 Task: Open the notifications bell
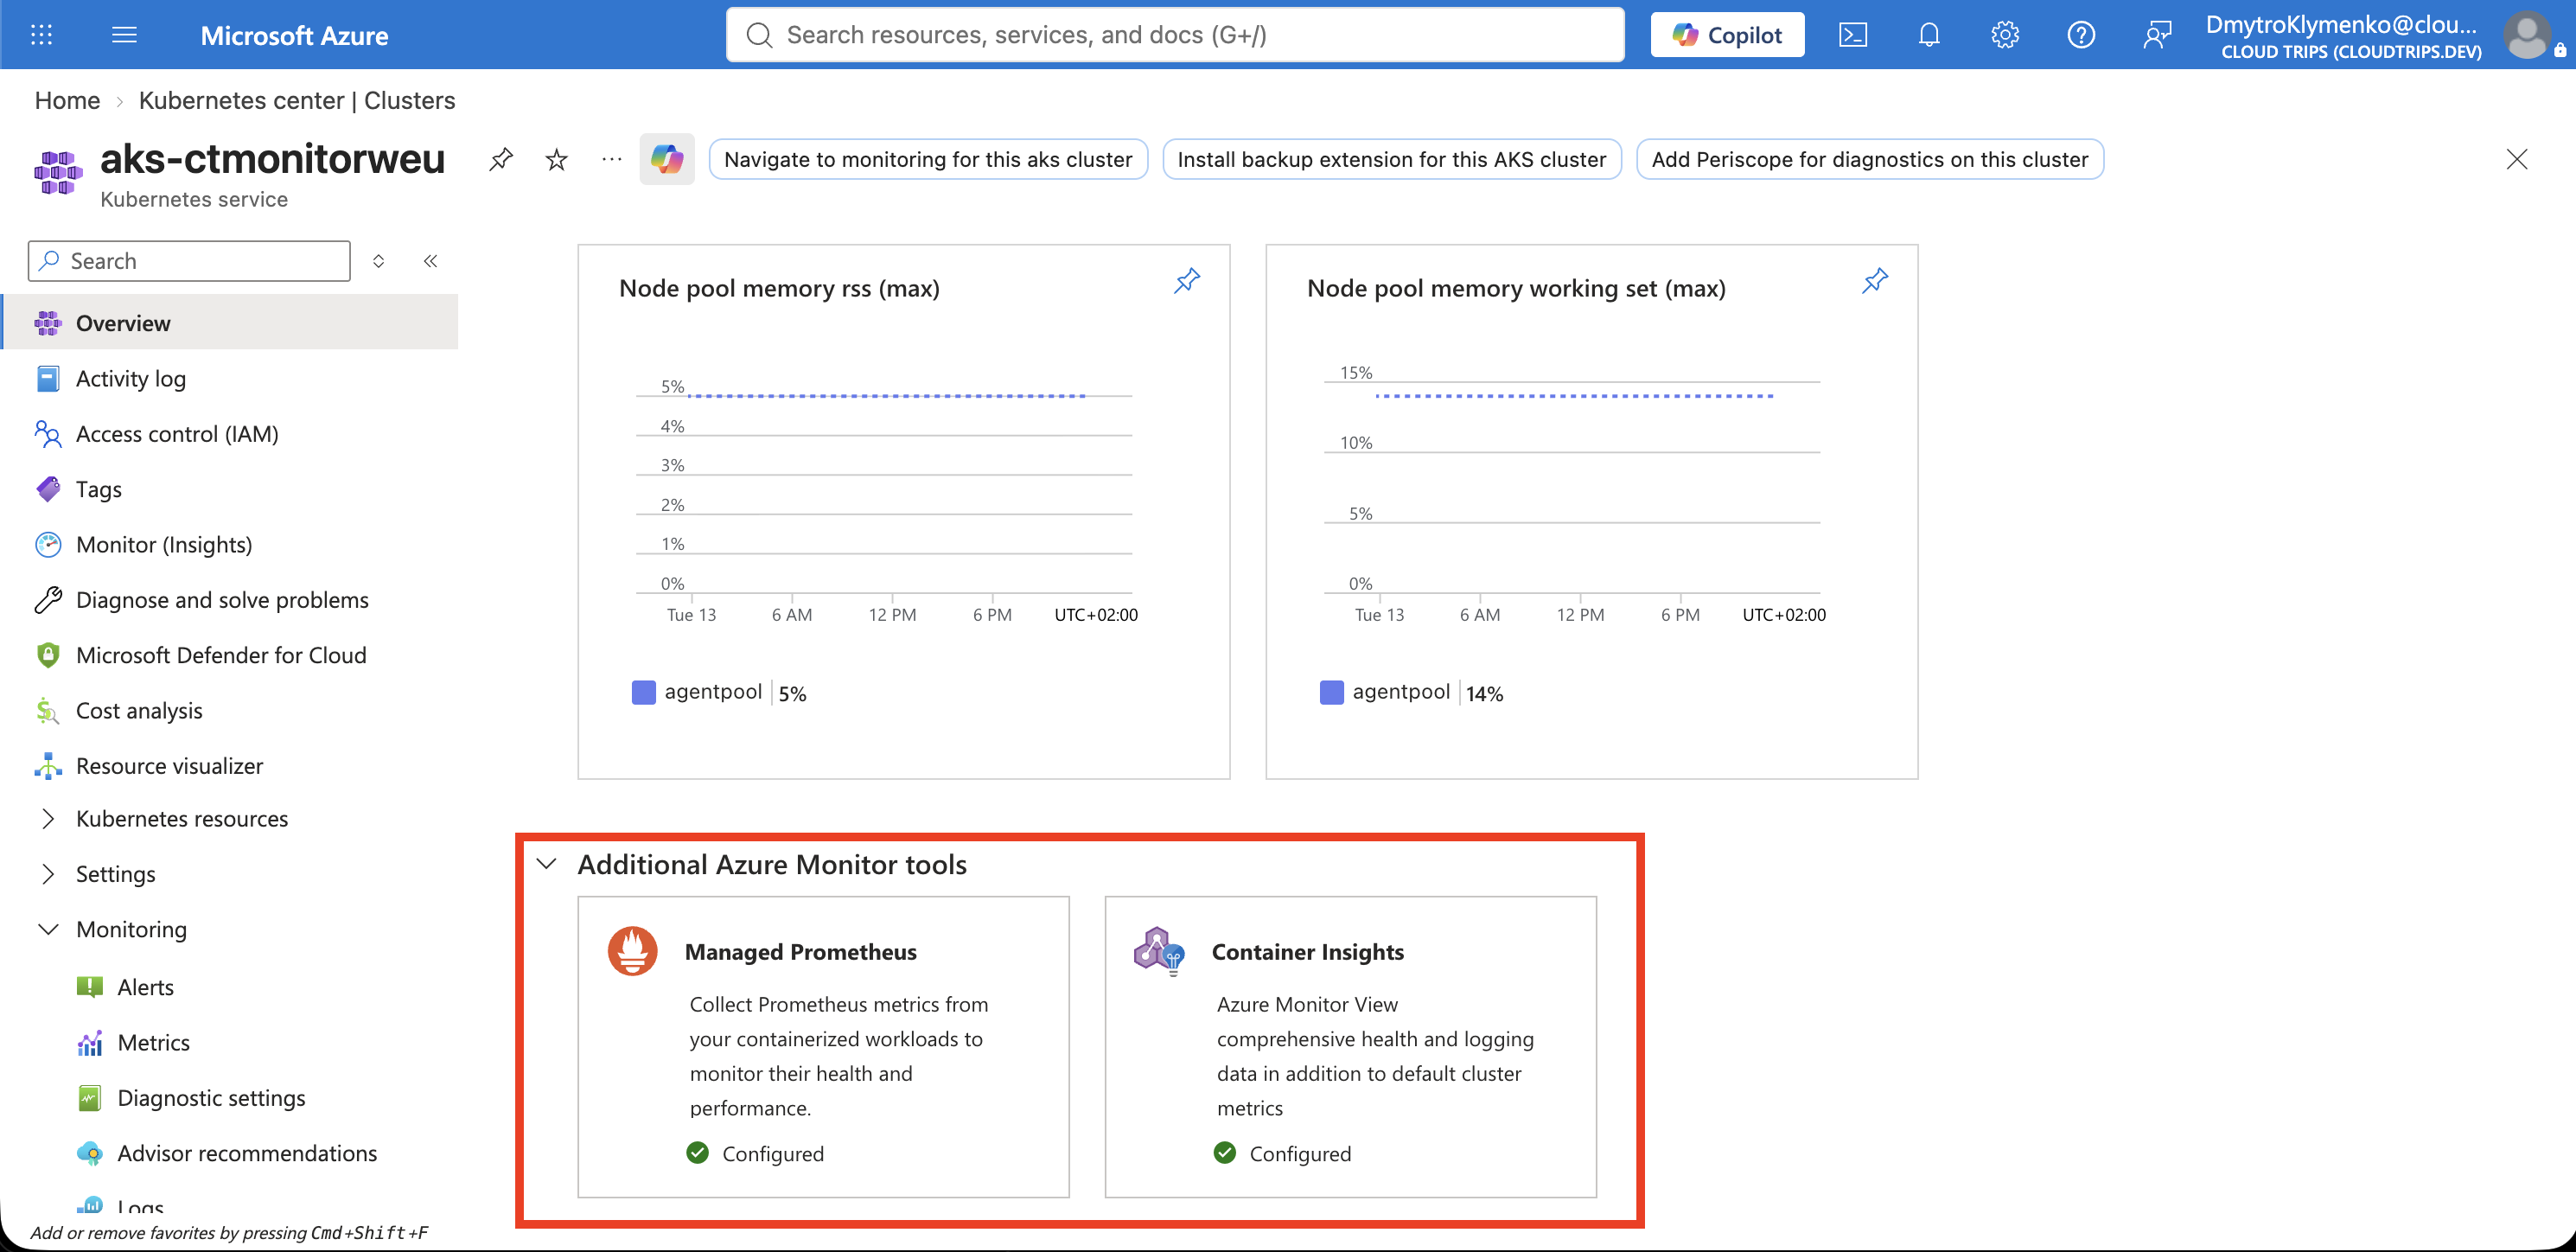pos(1929,35)
